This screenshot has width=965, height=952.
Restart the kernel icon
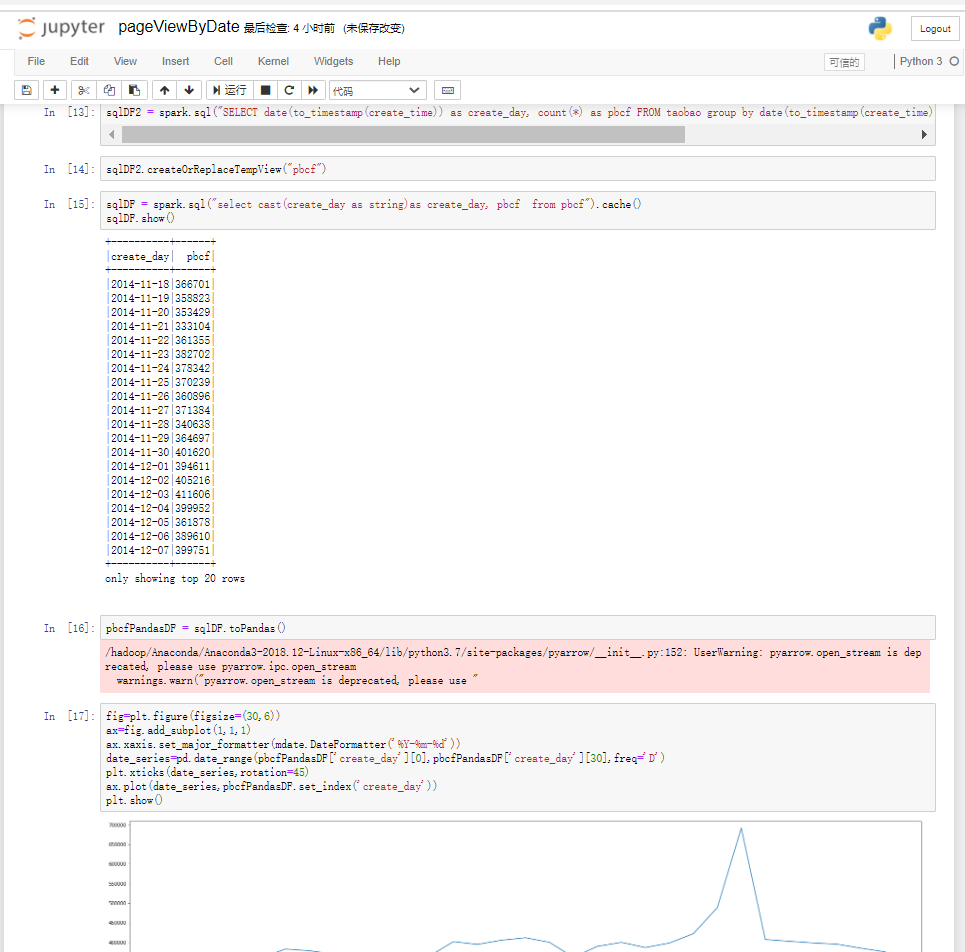click(289, 90)
